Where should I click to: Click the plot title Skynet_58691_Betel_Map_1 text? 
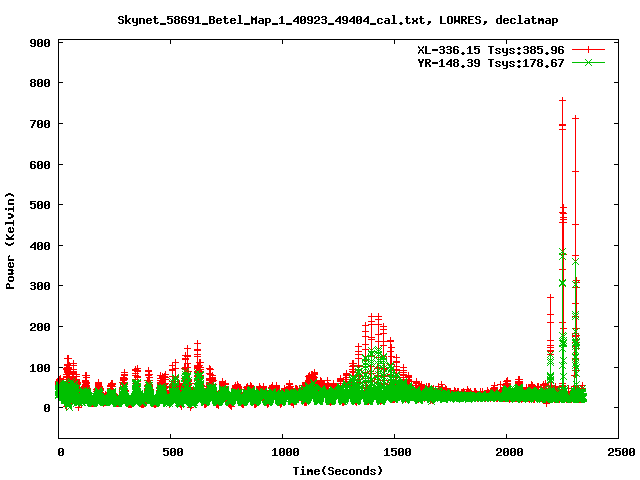click(x=338, y=20)
